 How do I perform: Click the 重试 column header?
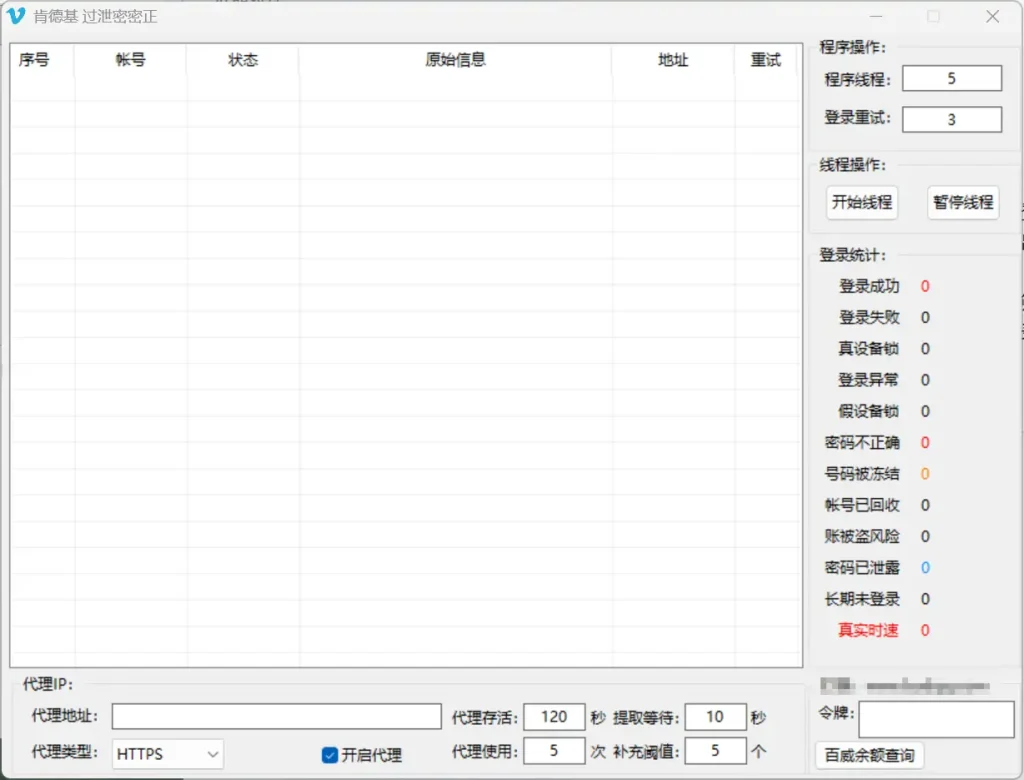click(766, 60)
